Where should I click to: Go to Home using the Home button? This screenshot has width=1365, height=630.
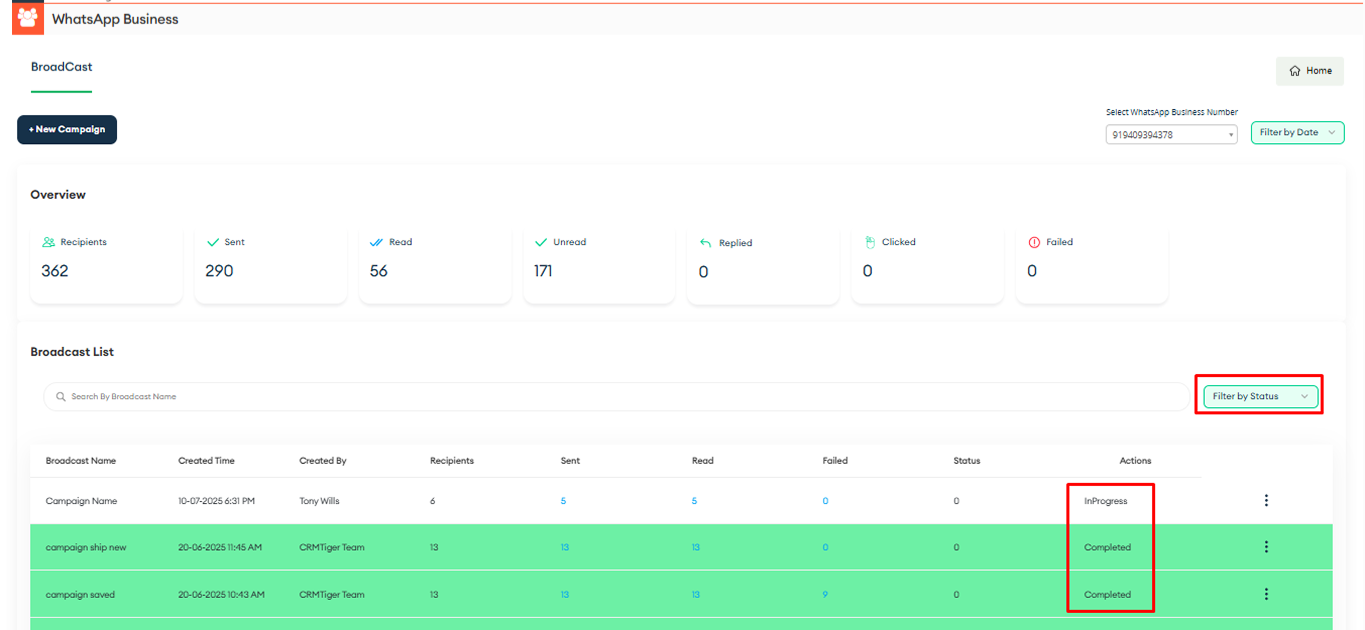(x=1310, y=71)
